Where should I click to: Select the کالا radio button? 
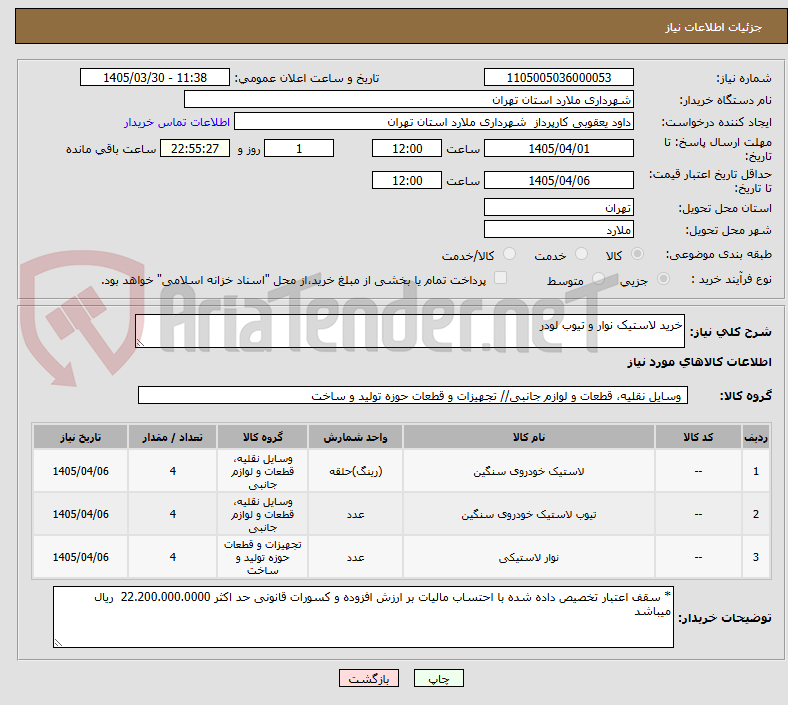[x=637, y=254]
